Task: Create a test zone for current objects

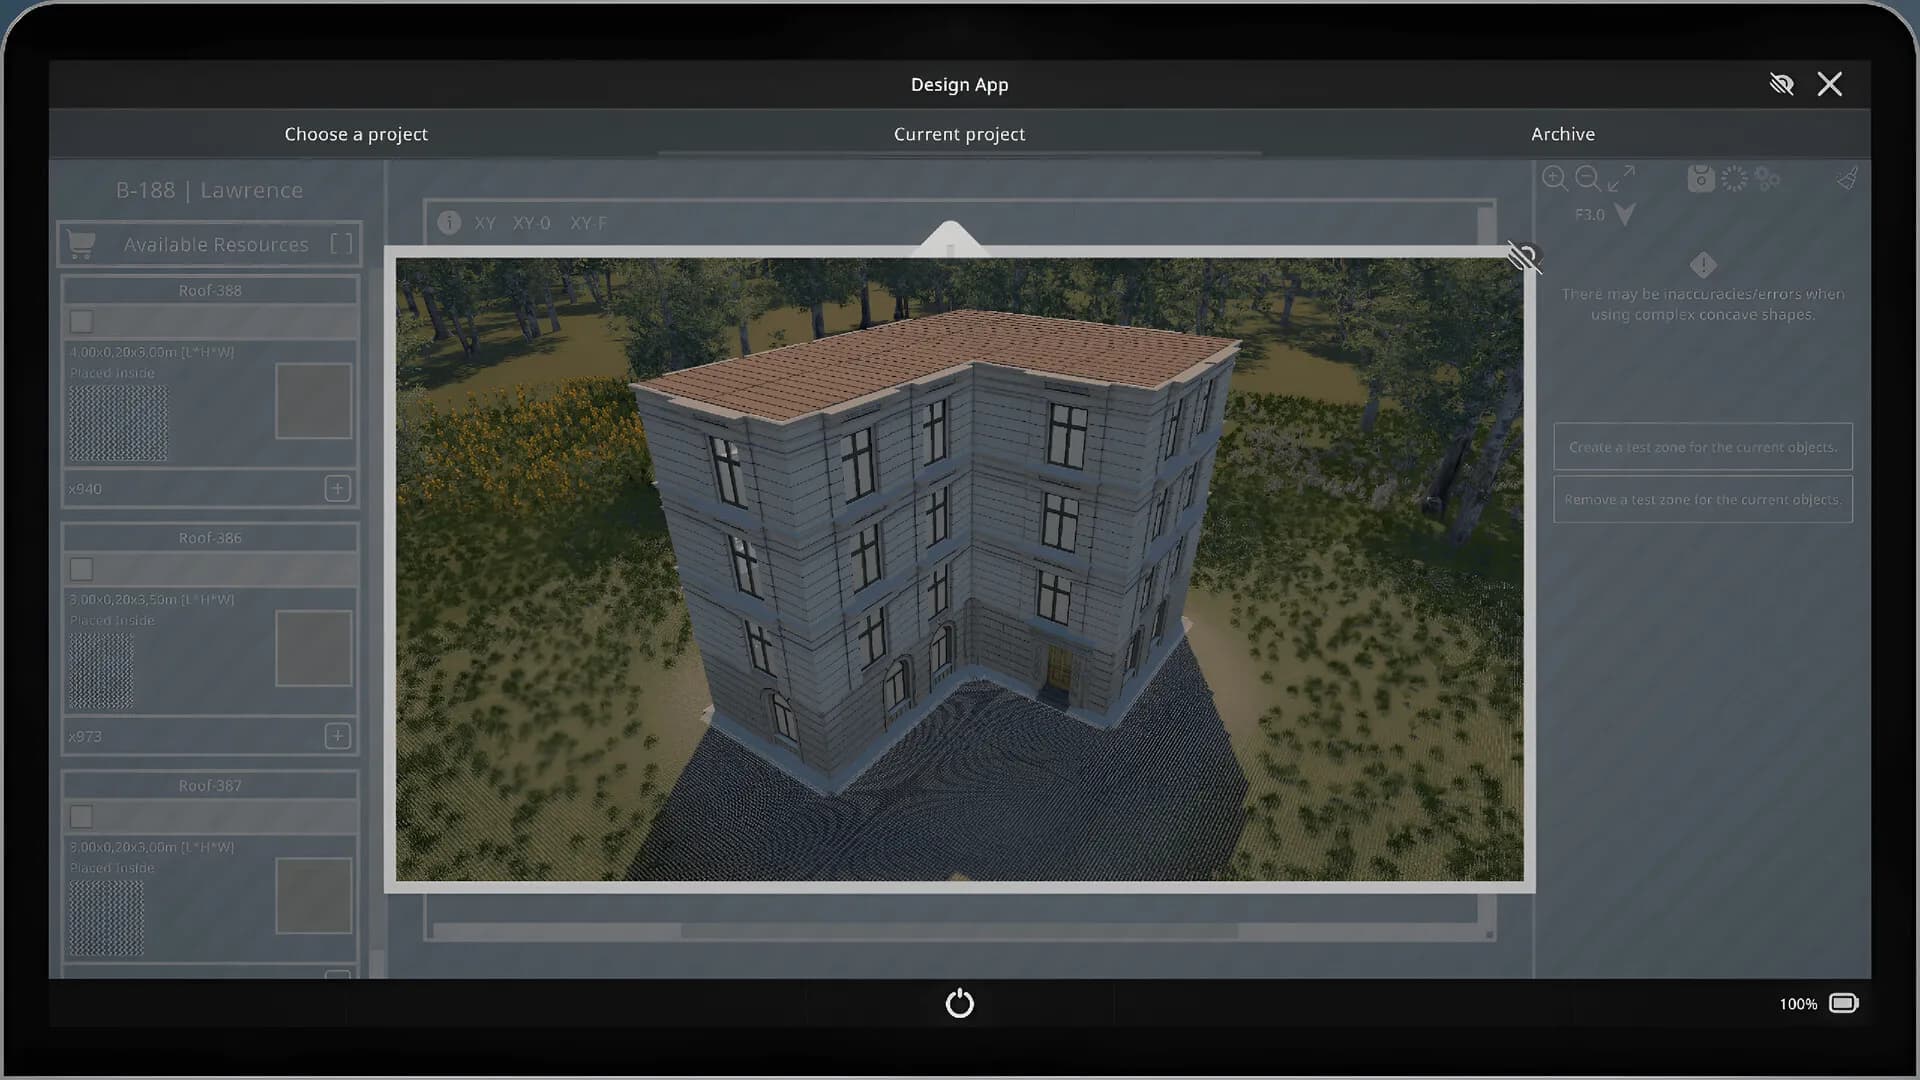Action: pyautogui.click(x=1702, y=447)
